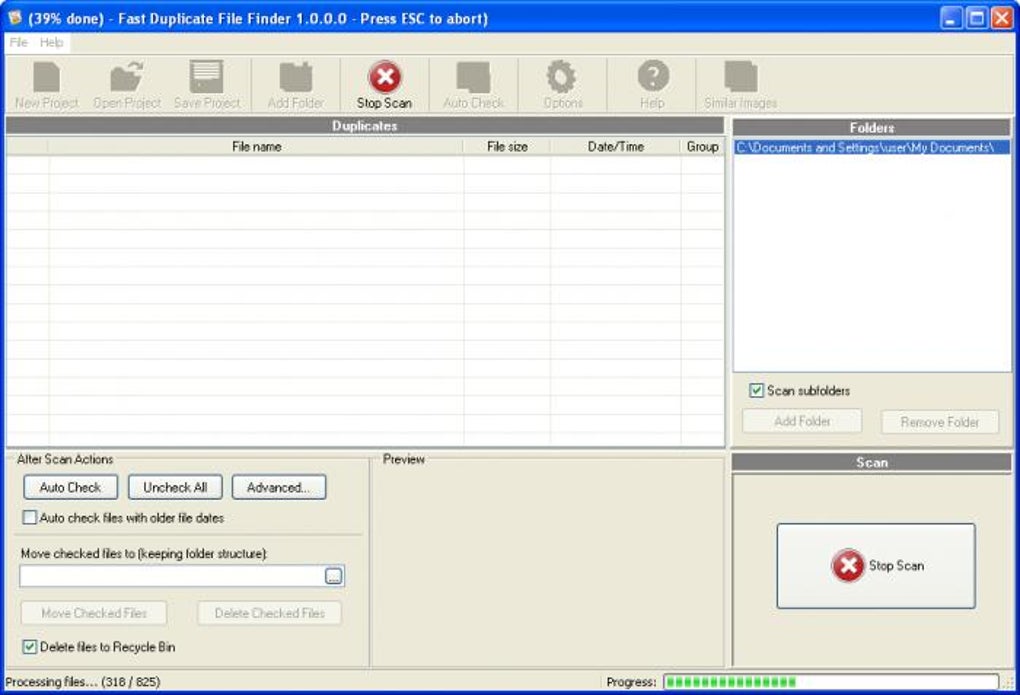Enable auto check files with older dates
The height and width of the screenshot is (695, 1020).
pyautogui.click(x=29, y=517)
